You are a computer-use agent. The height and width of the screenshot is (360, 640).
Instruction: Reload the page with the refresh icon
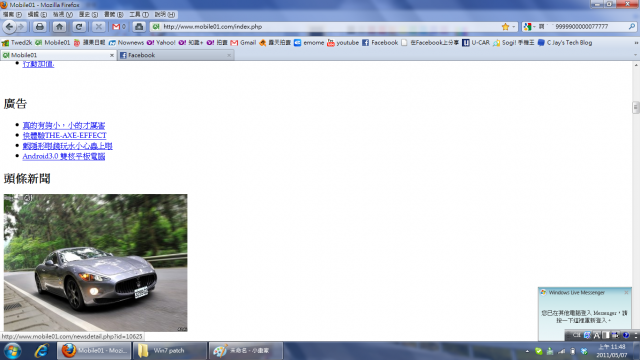(x=79, y=27)
